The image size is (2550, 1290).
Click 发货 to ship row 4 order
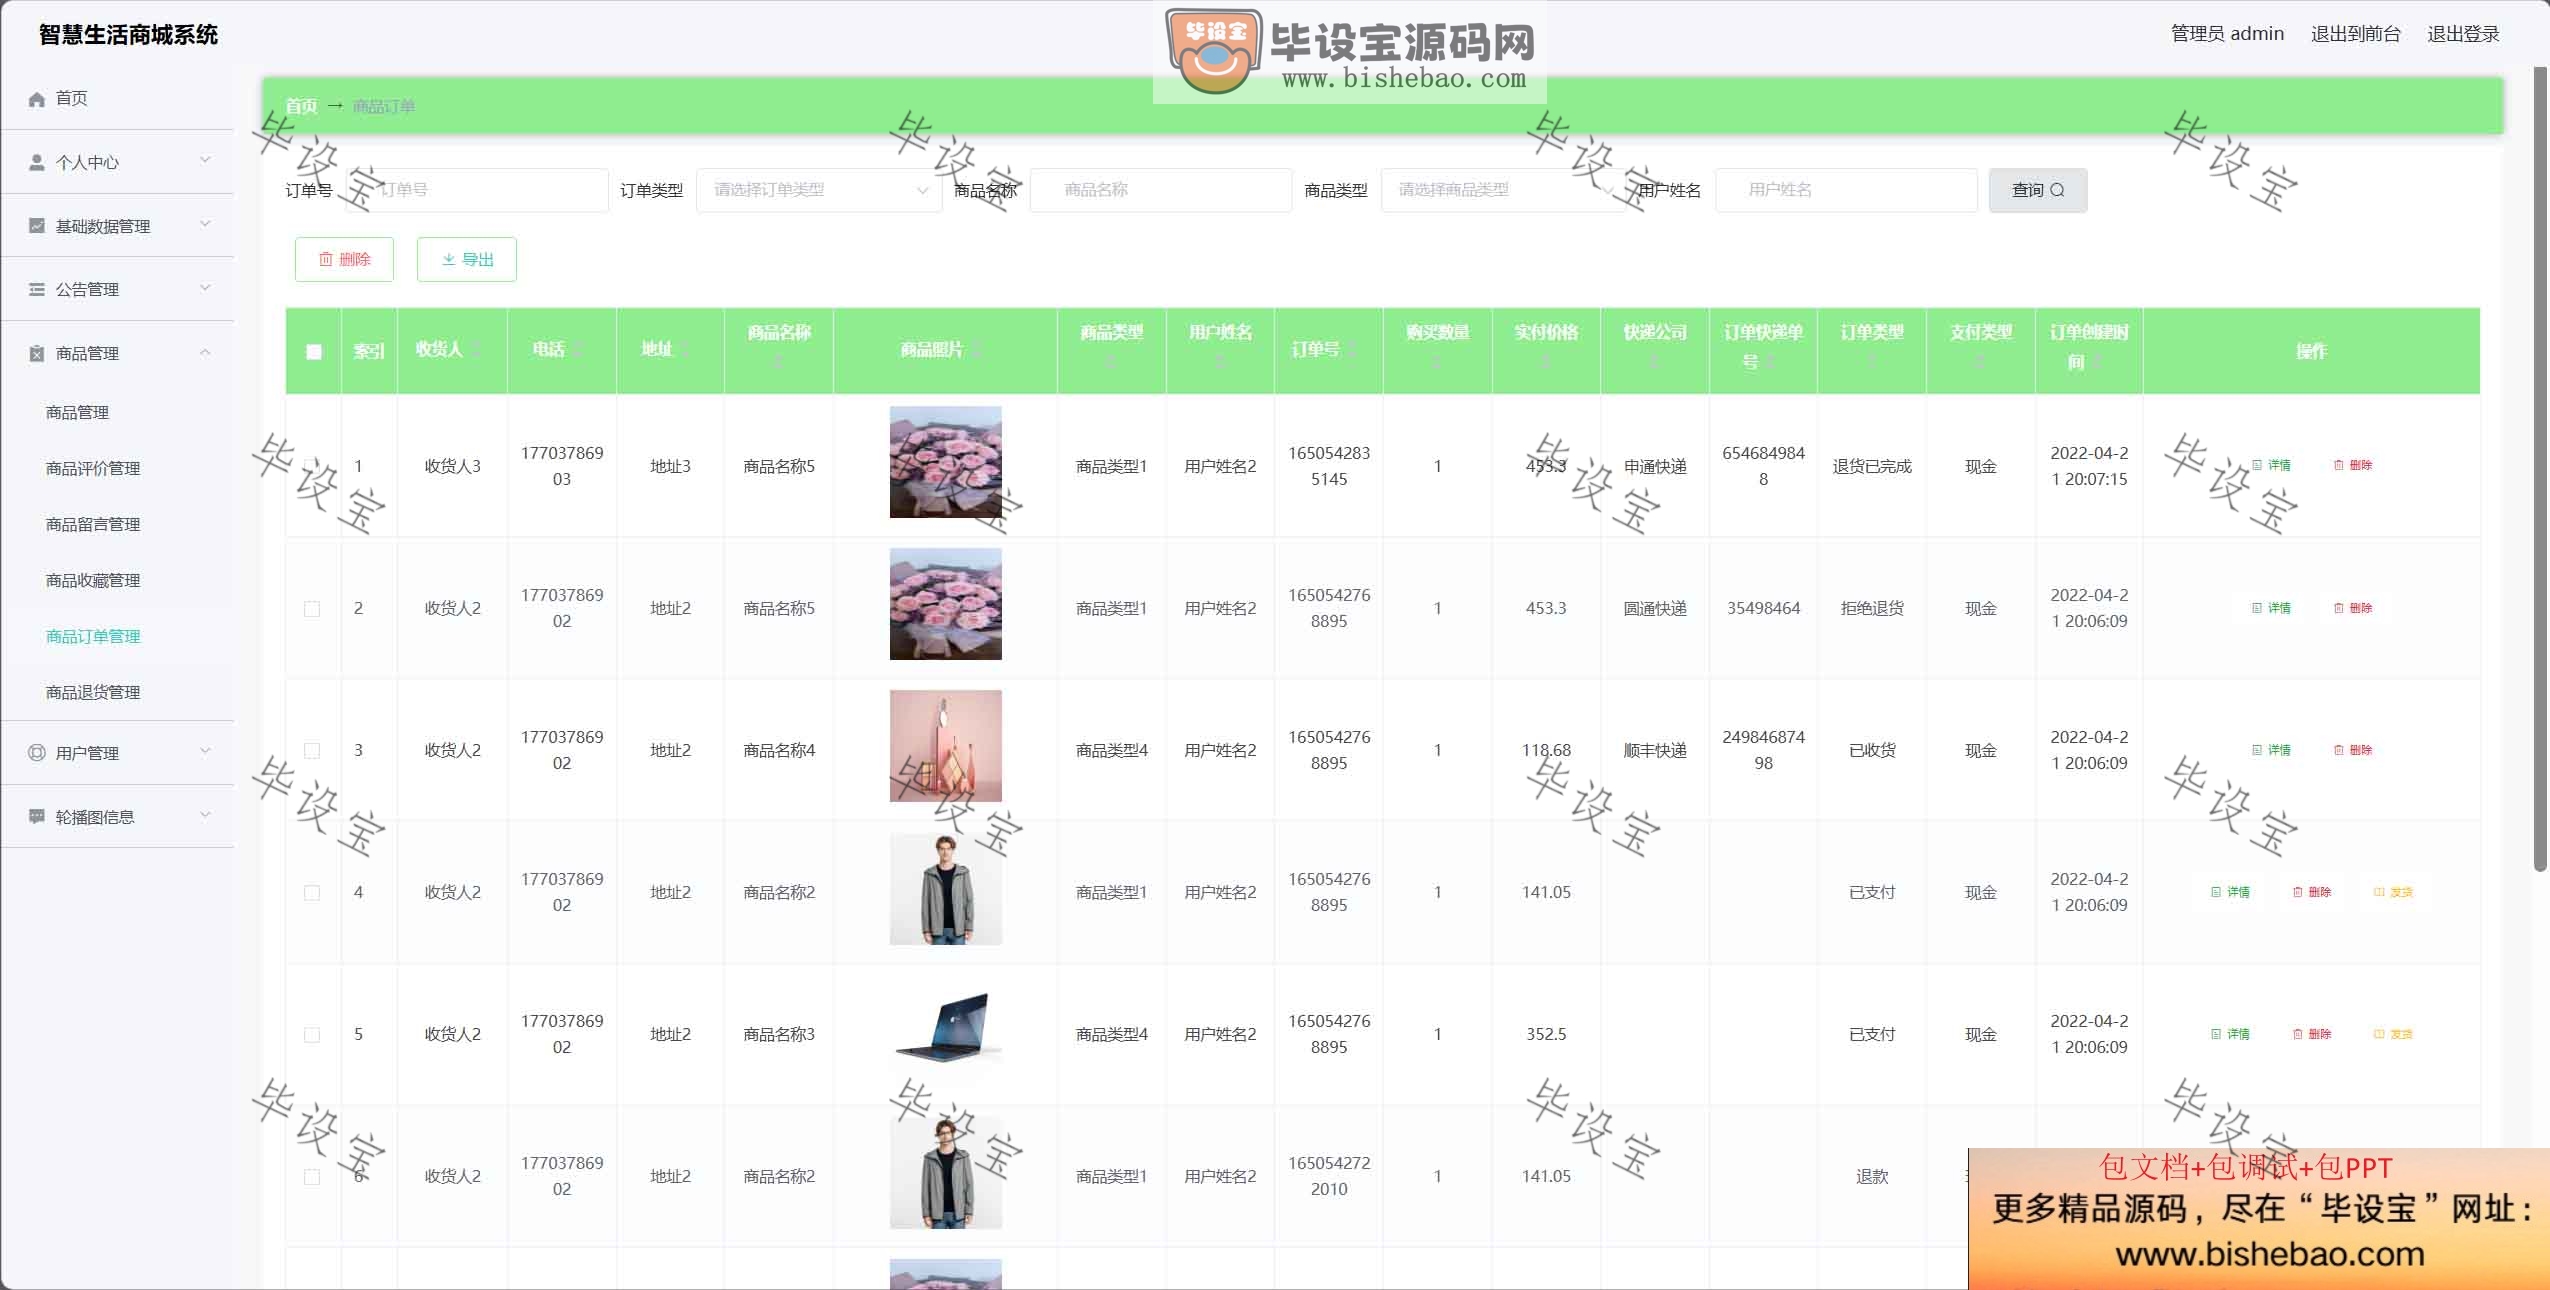click(2394, 892)
